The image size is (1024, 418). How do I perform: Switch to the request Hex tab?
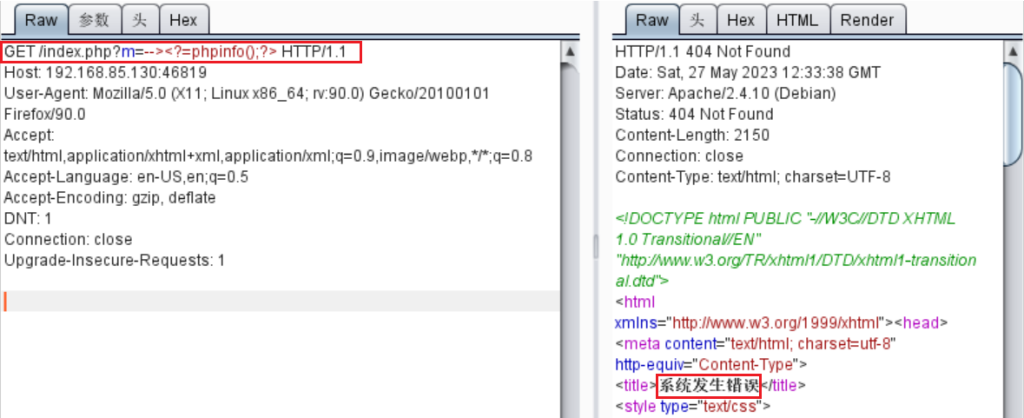pyautogui.click(x=184, y=20)
